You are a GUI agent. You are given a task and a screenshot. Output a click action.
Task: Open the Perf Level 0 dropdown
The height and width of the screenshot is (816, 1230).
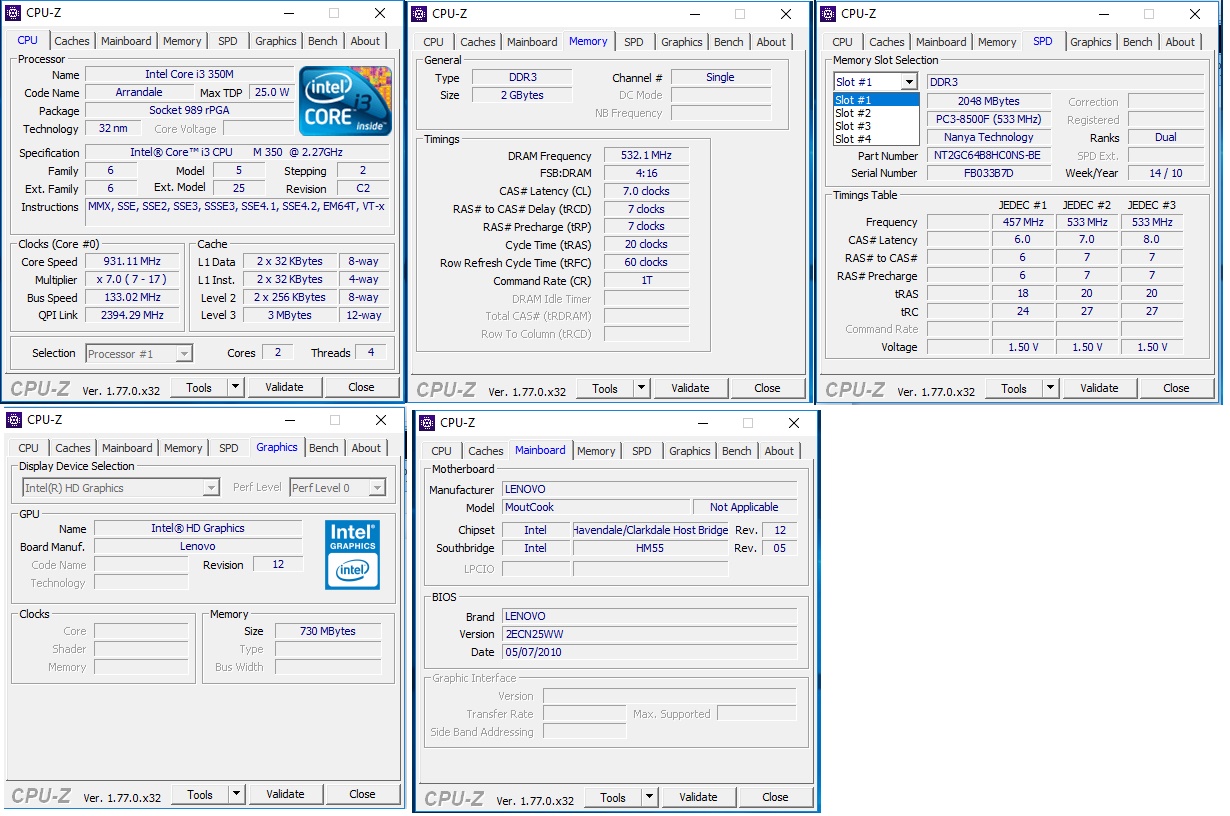[x=337, y=488]
